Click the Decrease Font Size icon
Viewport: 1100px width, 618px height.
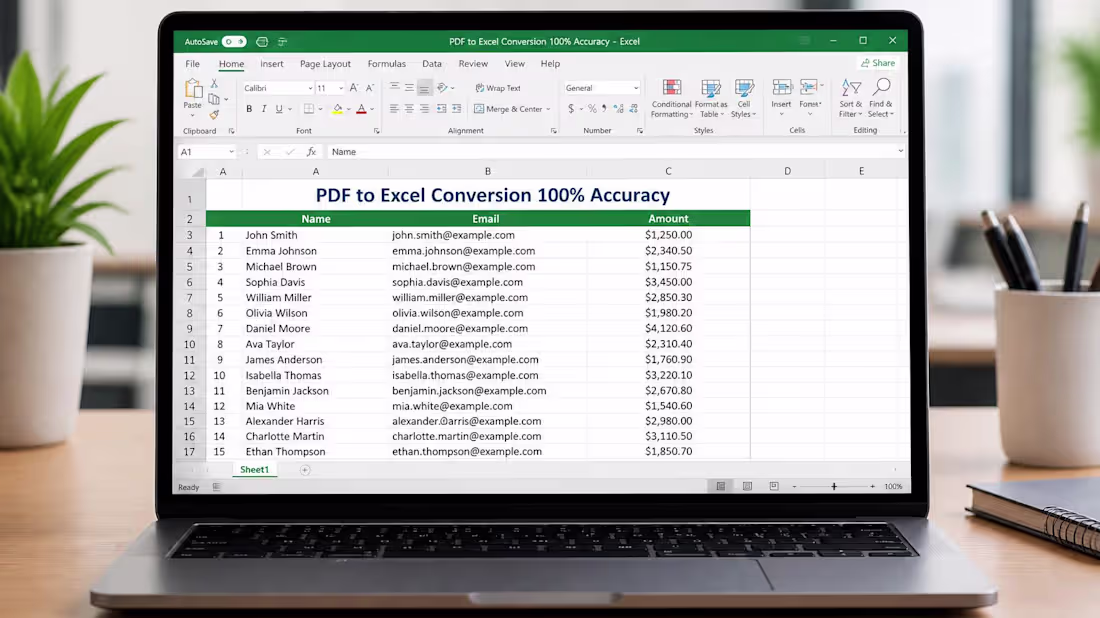(x=370, y=88)
